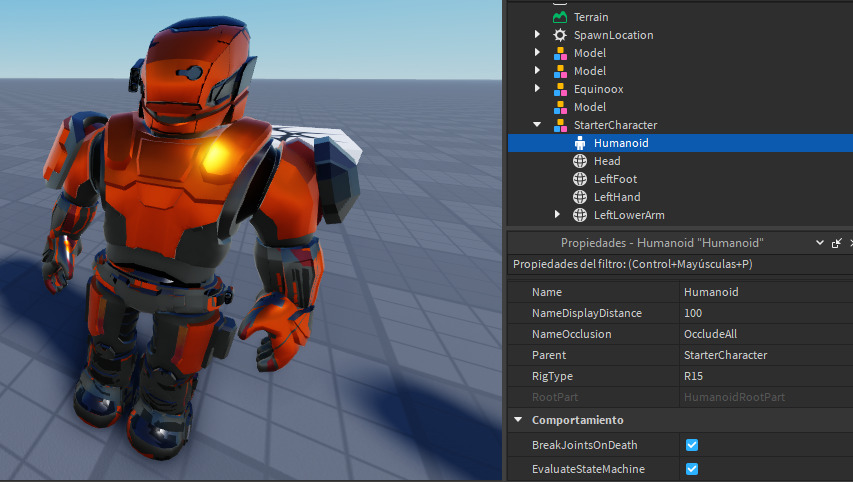Screen dimensions: 853x482
Task: Click the StarterCharacter model icon
Action: [x=560, y=125]
